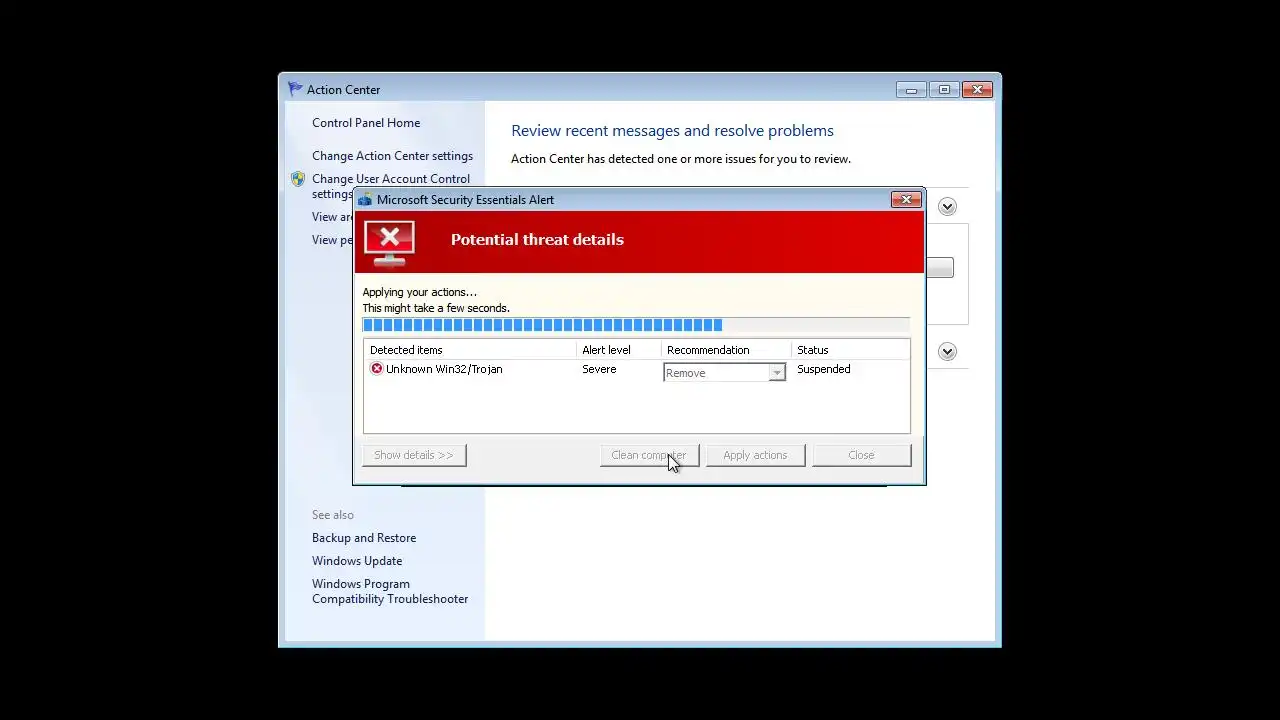Click the Microsoft Security Essentials title bar icon
This screenshot has height=720, width=1280.
(365, 200)
